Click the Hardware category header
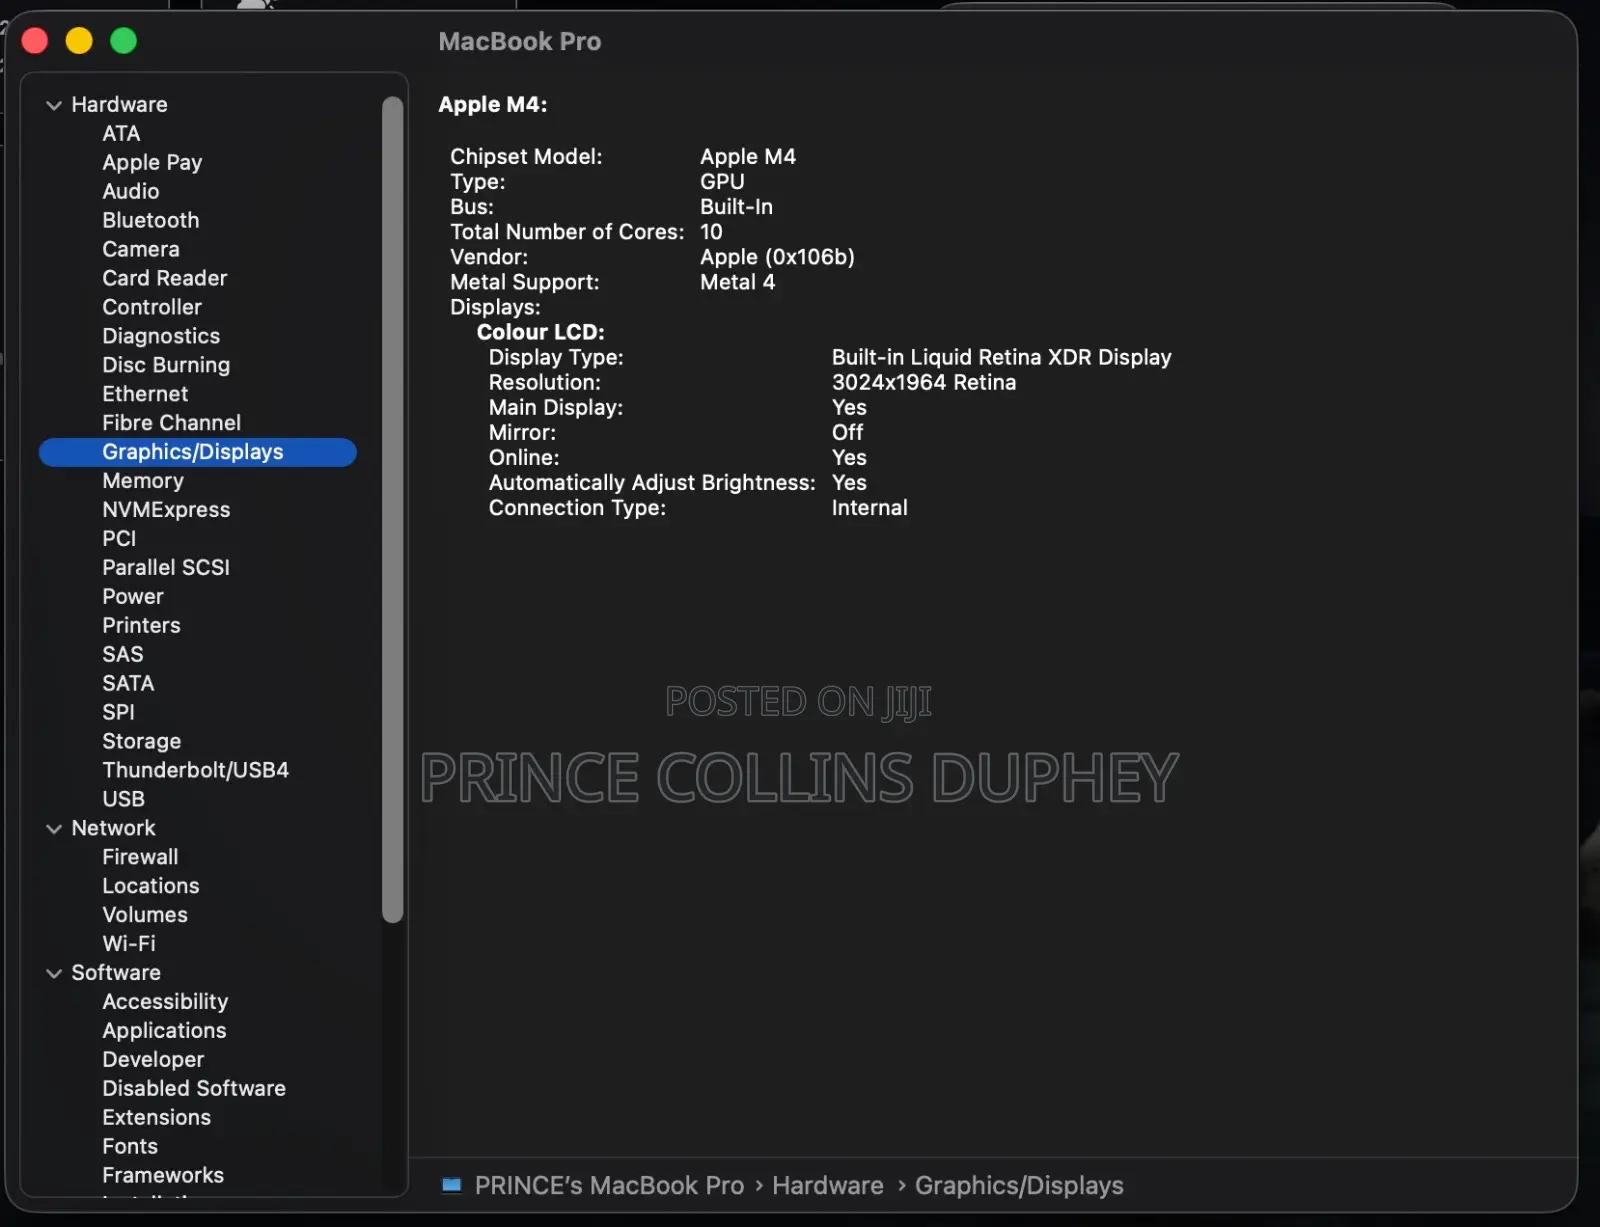 pos(119,105)
